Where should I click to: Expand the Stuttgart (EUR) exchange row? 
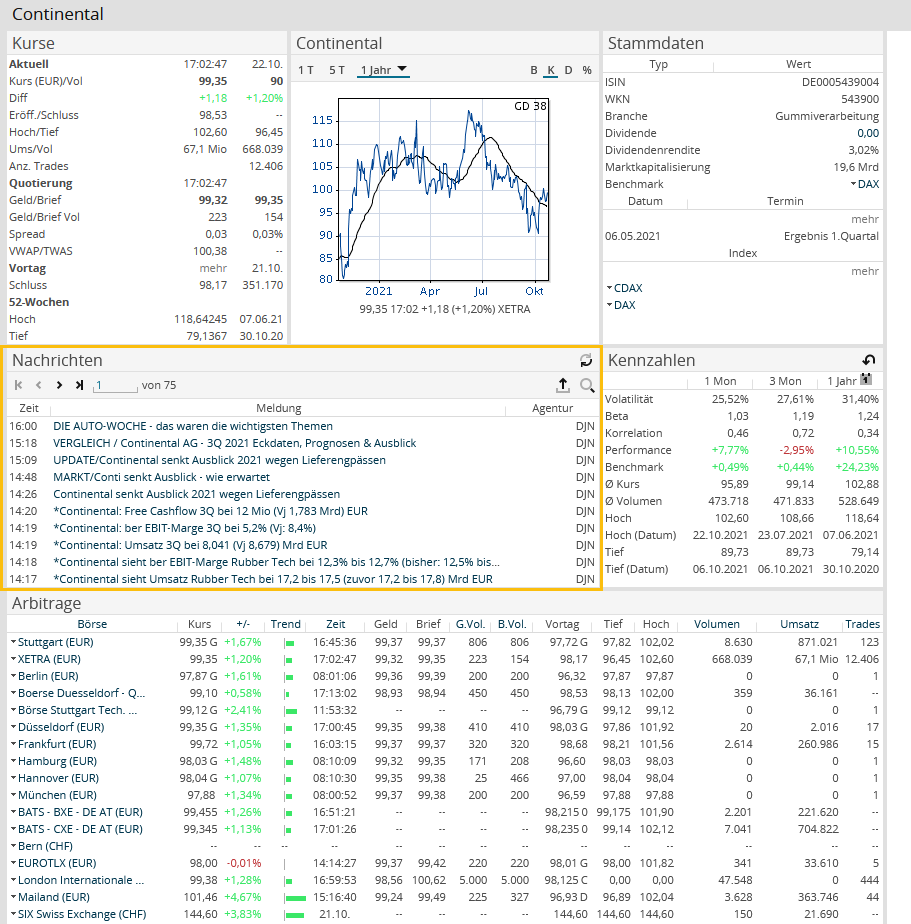[x=14, y=642]
